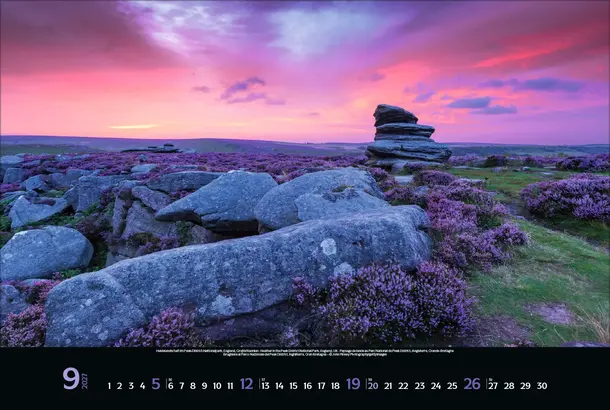Click the large month number 9
The height and width of the screenshot is (410, 610).
[70, 378]
